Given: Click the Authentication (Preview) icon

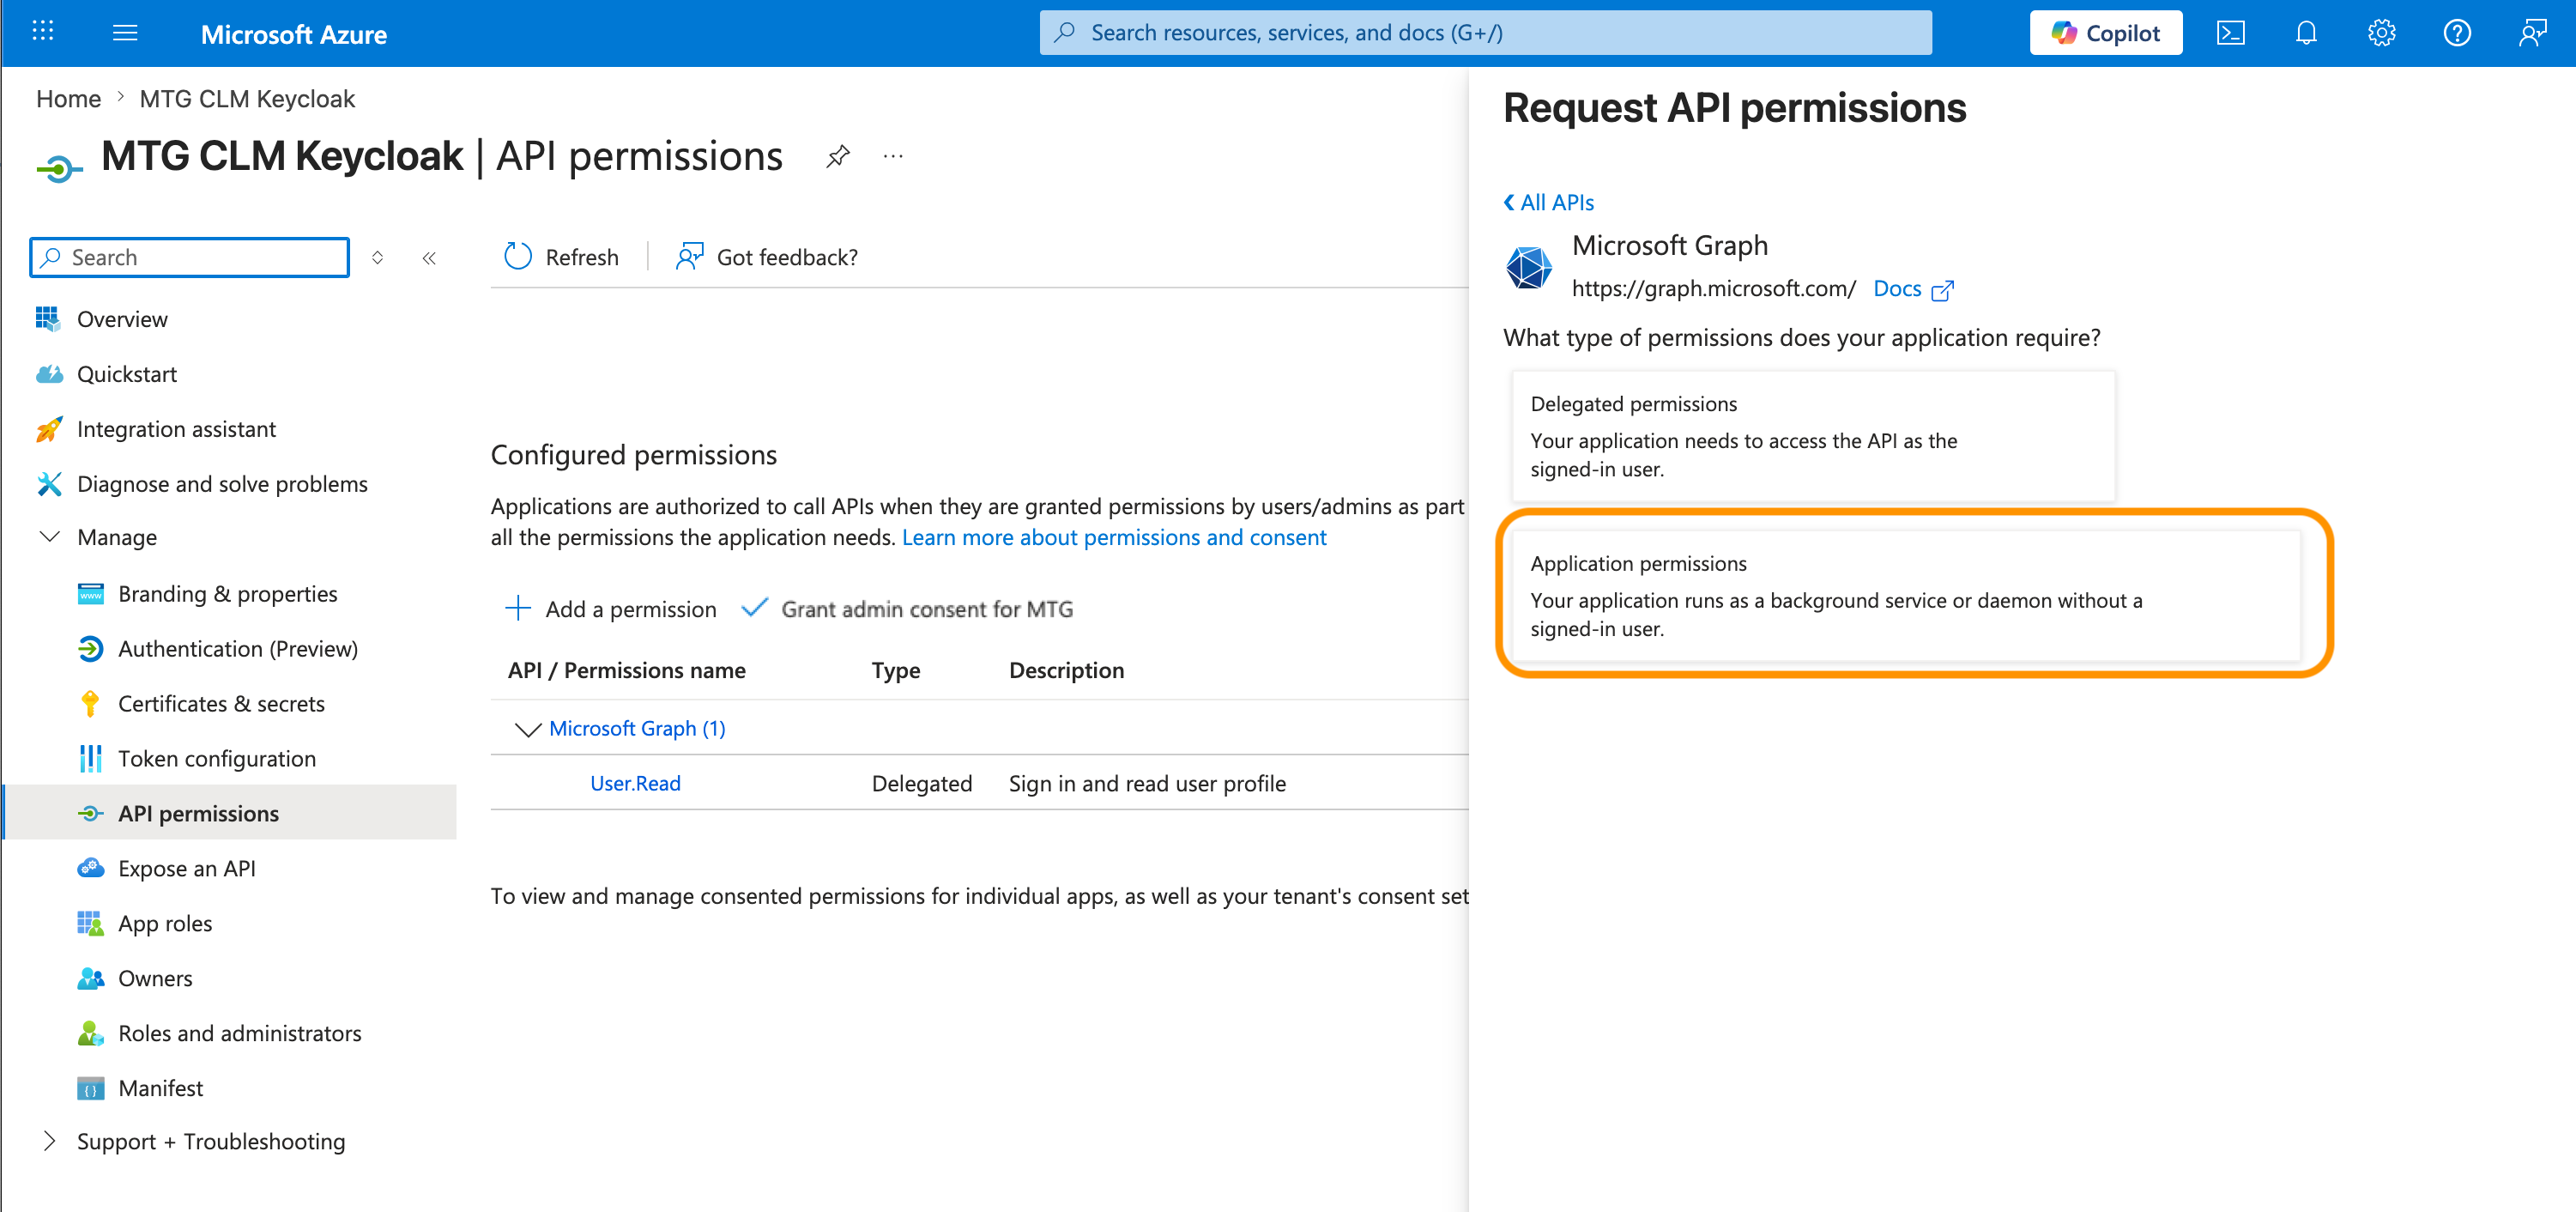Looking at the screenshot, I should coord(90,649).
